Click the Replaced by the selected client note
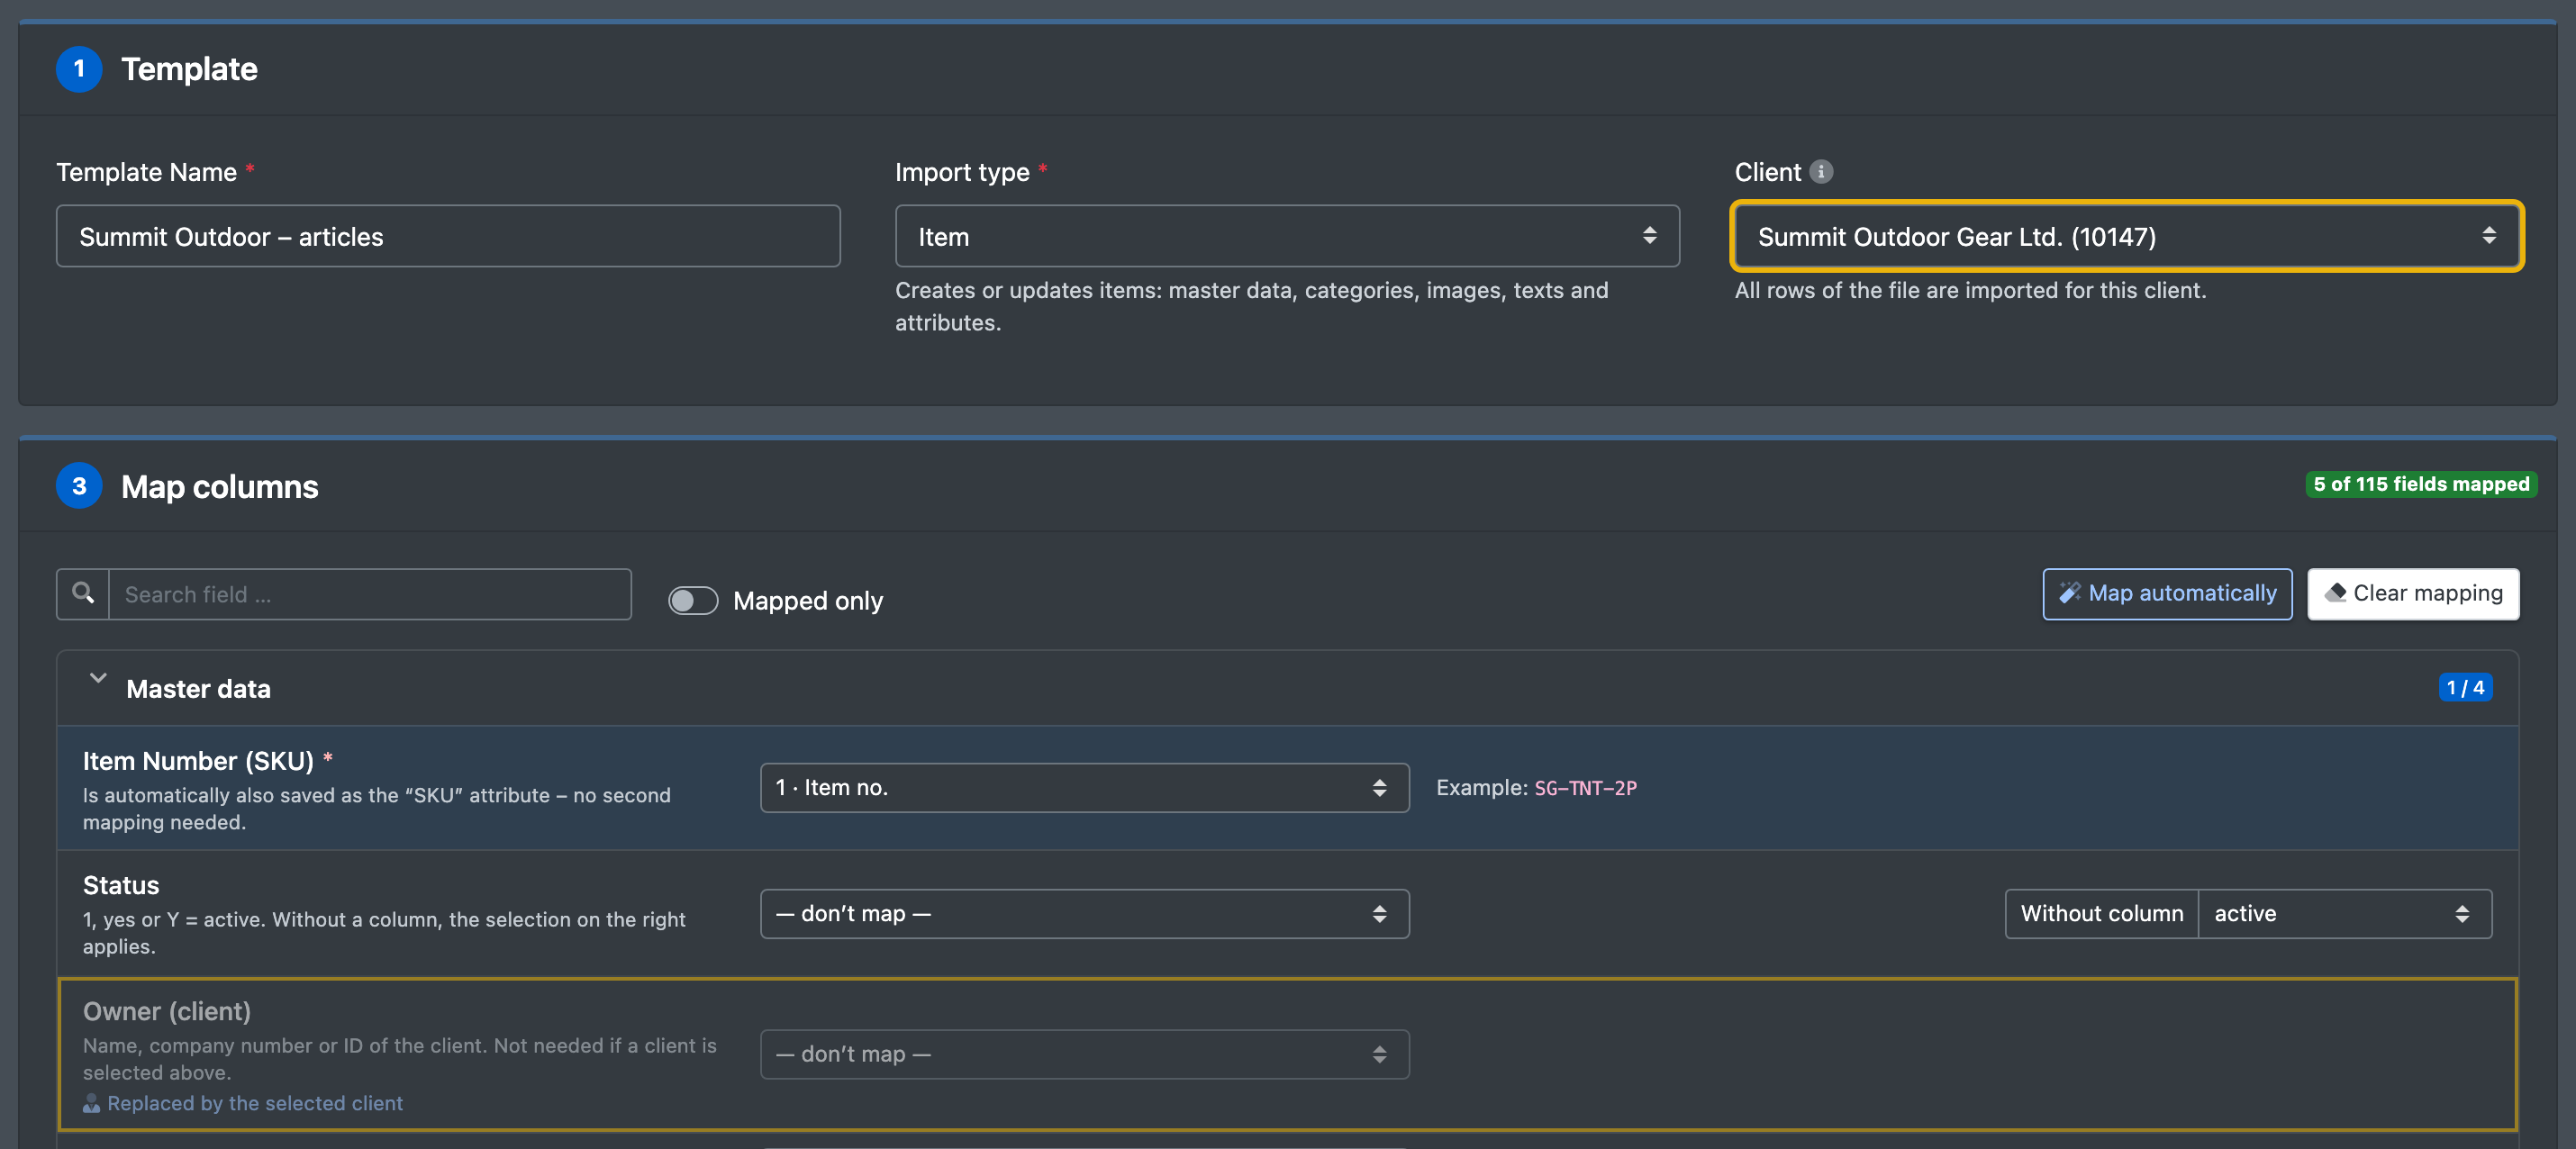The height and width of the screenshot is (1149, 2576). tap(254, 1103)
